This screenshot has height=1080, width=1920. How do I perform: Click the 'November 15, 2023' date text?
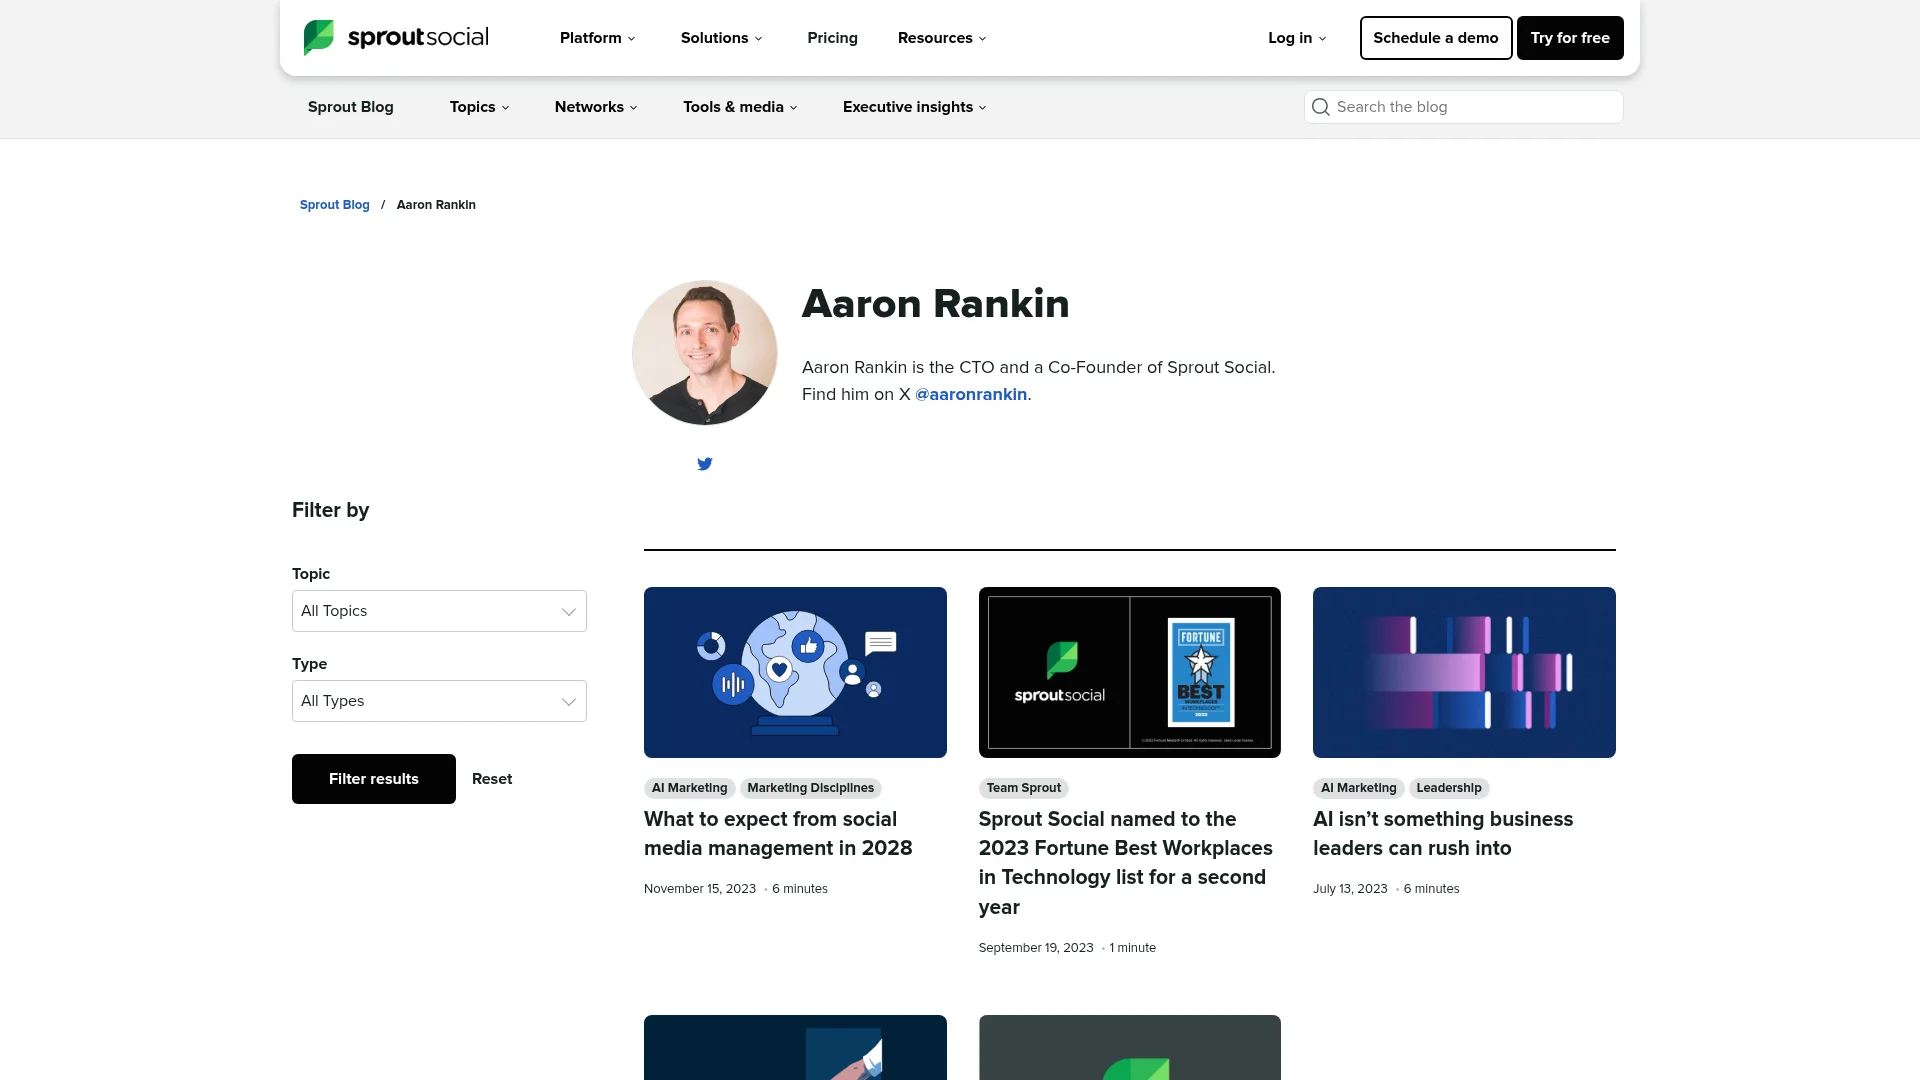point(700,889)
